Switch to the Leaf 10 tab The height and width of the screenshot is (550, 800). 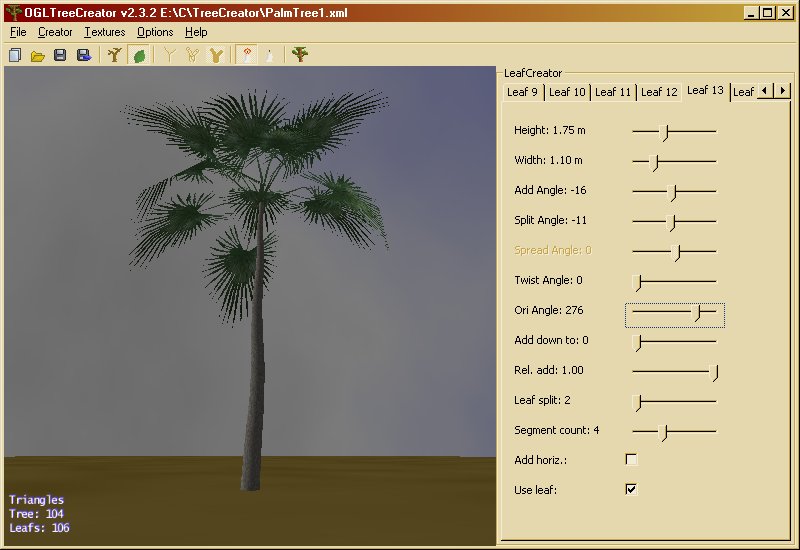click(x=567, y=92)
